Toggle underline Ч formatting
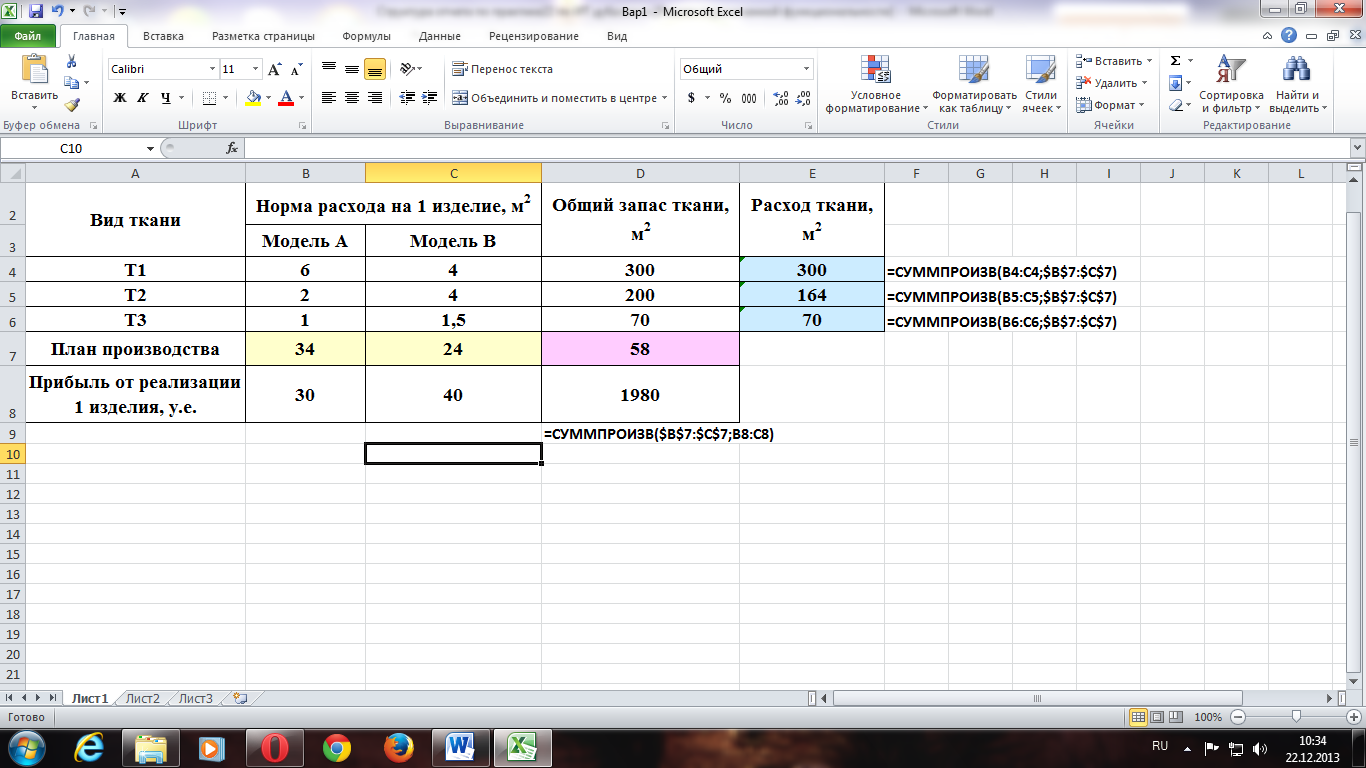Screen dimensions: 1366x768 [165, 98]
